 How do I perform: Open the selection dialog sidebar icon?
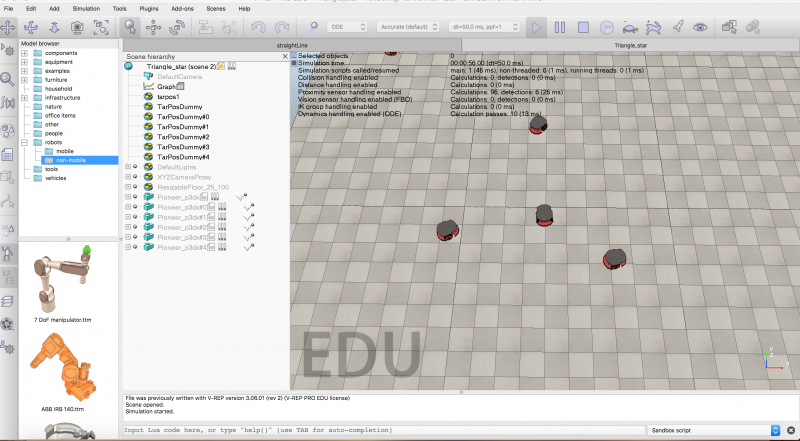coord(7,229)
